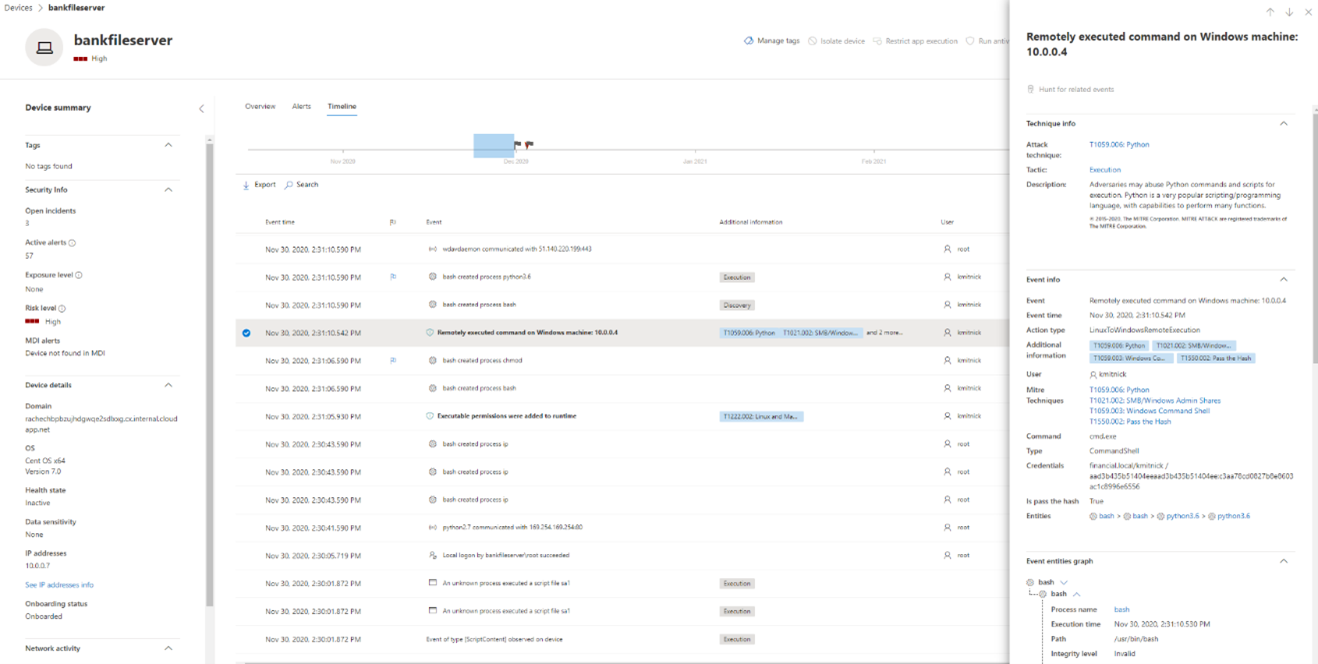Click the highlighted range on the timeline slider

(x=493, y=145)
